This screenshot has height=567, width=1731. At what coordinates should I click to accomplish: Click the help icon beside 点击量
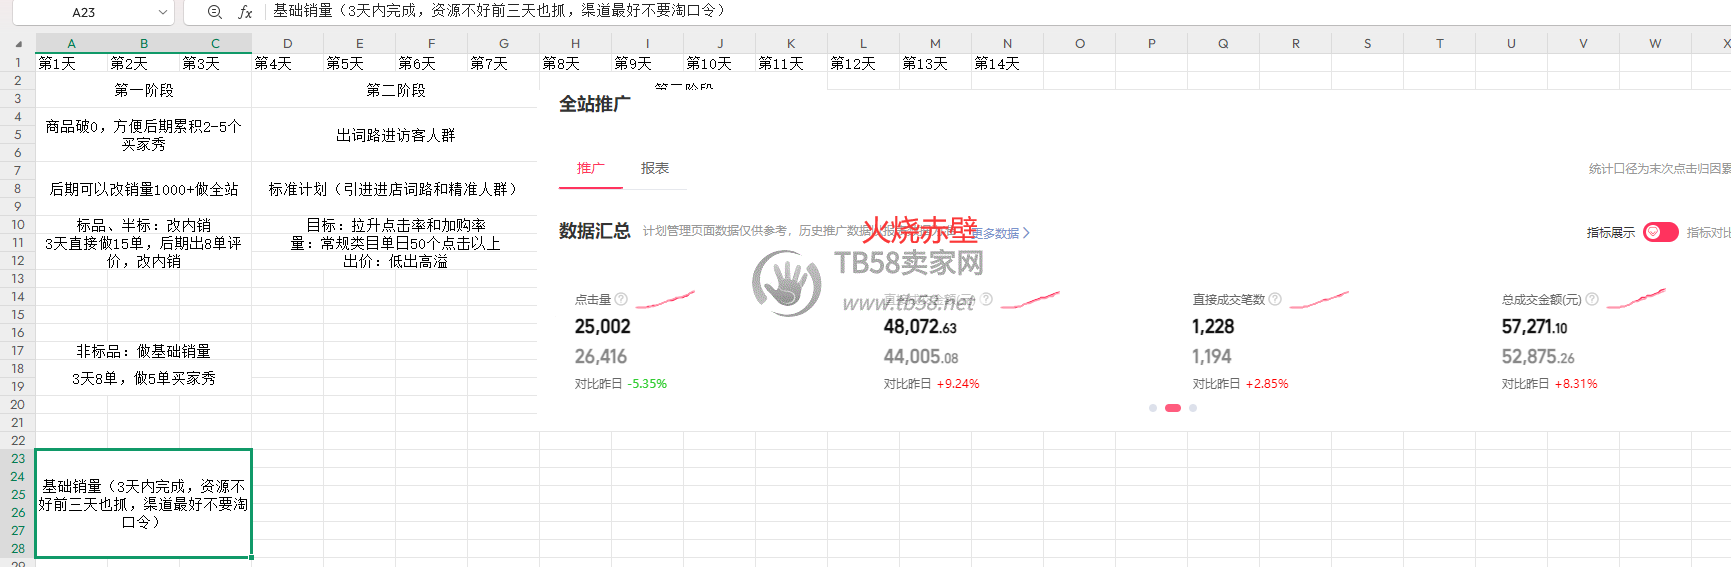point(621,299)
